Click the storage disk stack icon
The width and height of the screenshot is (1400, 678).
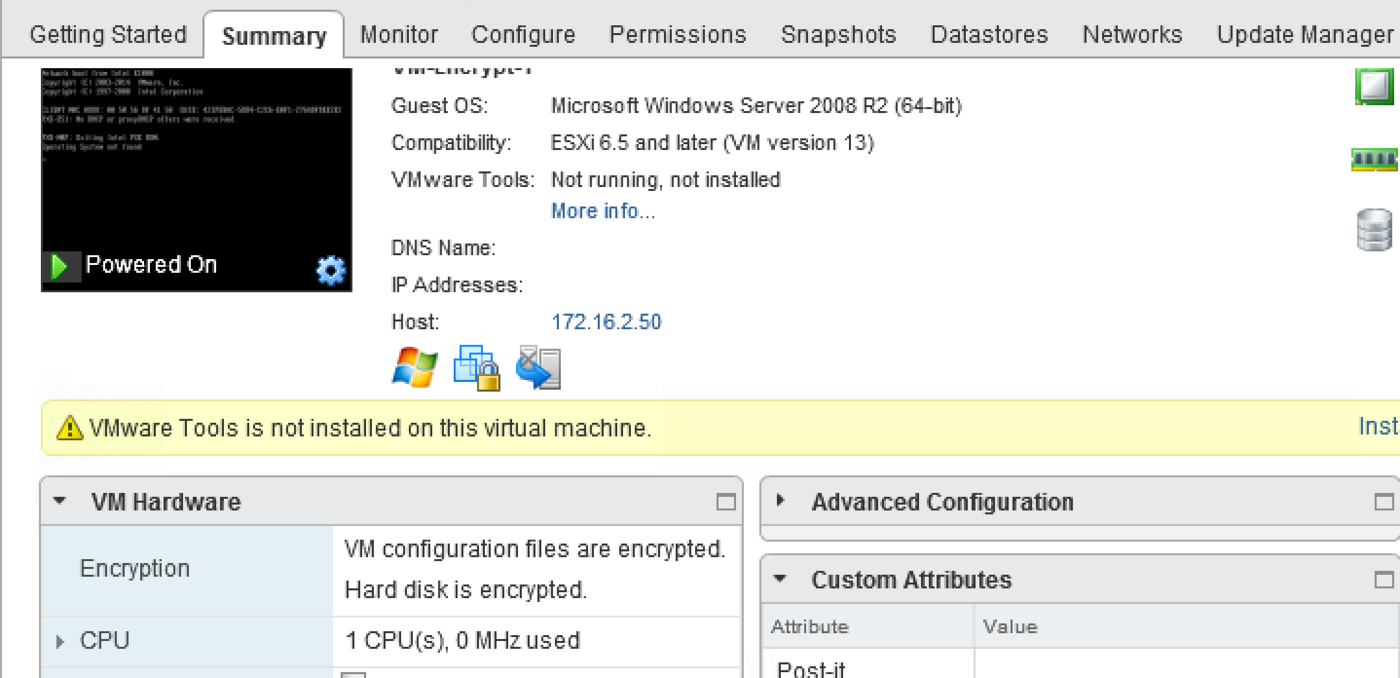click(1374, 228)
